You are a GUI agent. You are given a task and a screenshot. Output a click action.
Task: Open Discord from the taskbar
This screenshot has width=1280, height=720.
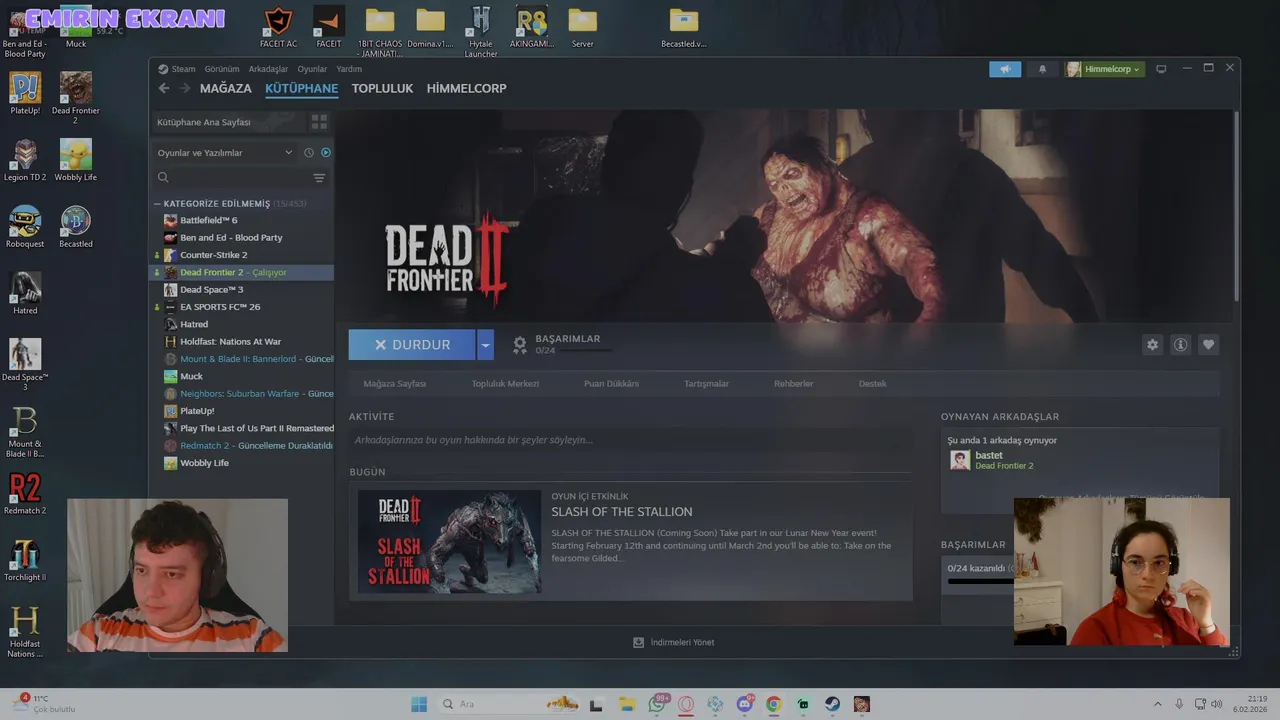tap(744, 704)
